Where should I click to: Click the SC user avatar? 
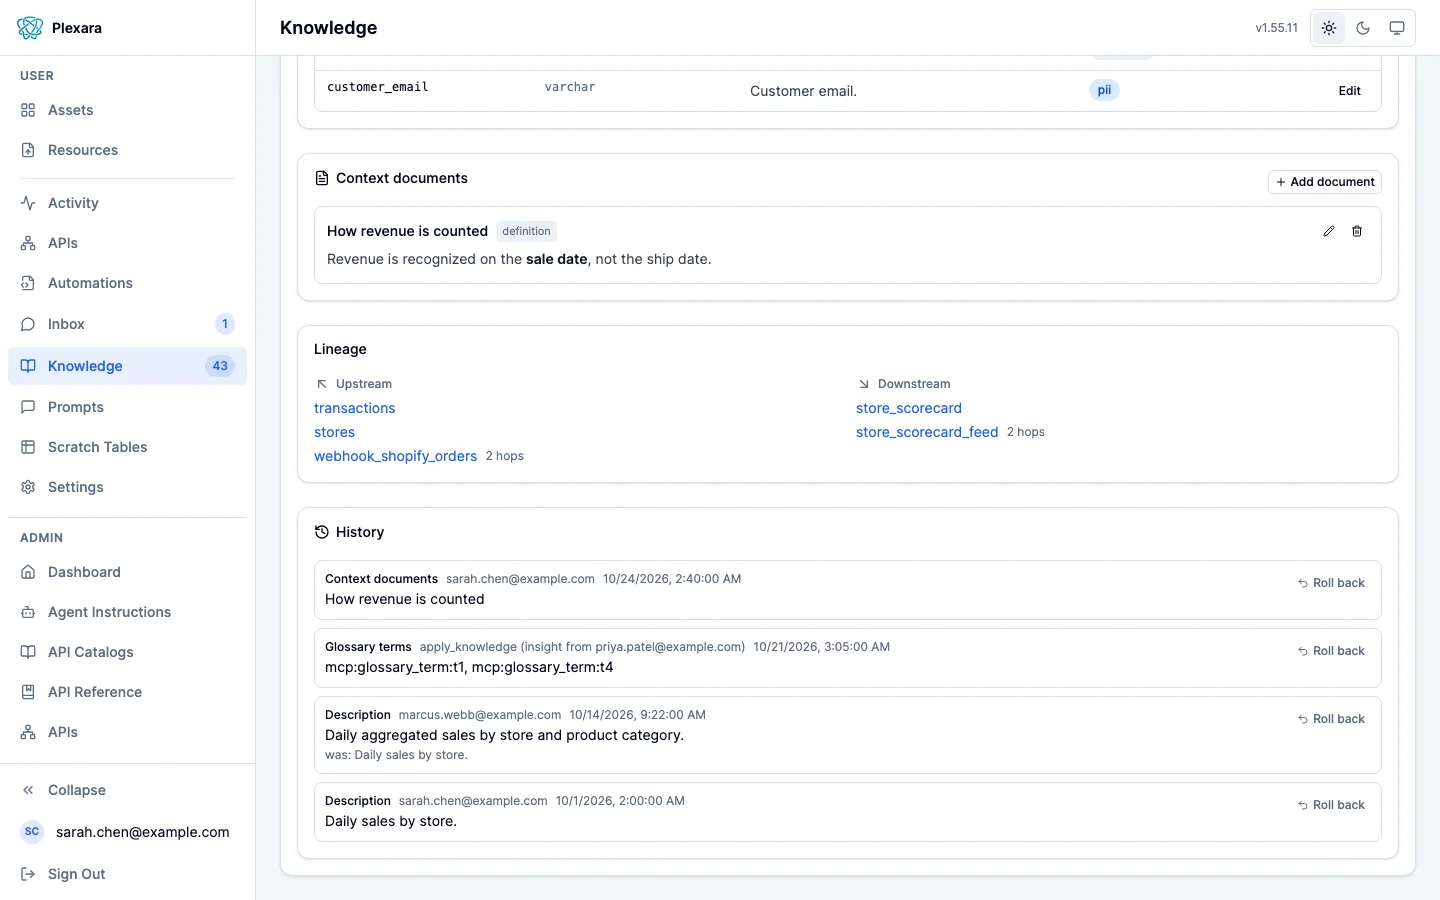coord(32,832)
